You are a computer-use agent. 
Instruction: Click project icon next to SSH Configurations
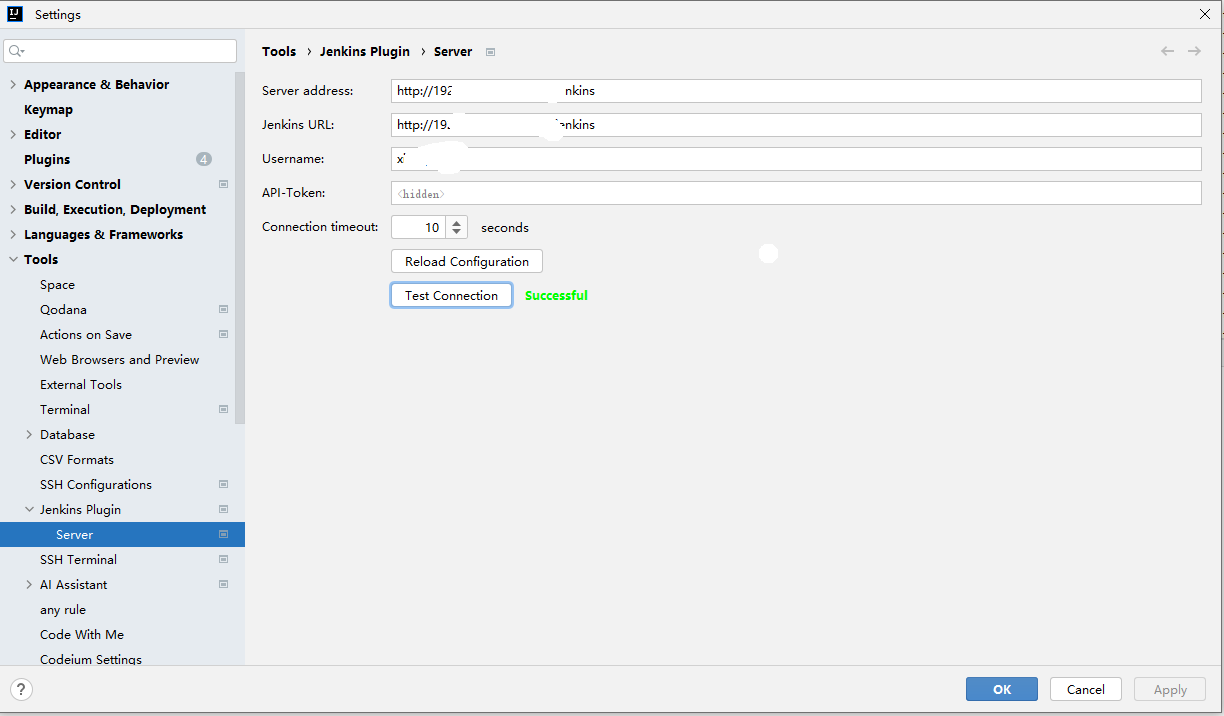click(223, 484)
